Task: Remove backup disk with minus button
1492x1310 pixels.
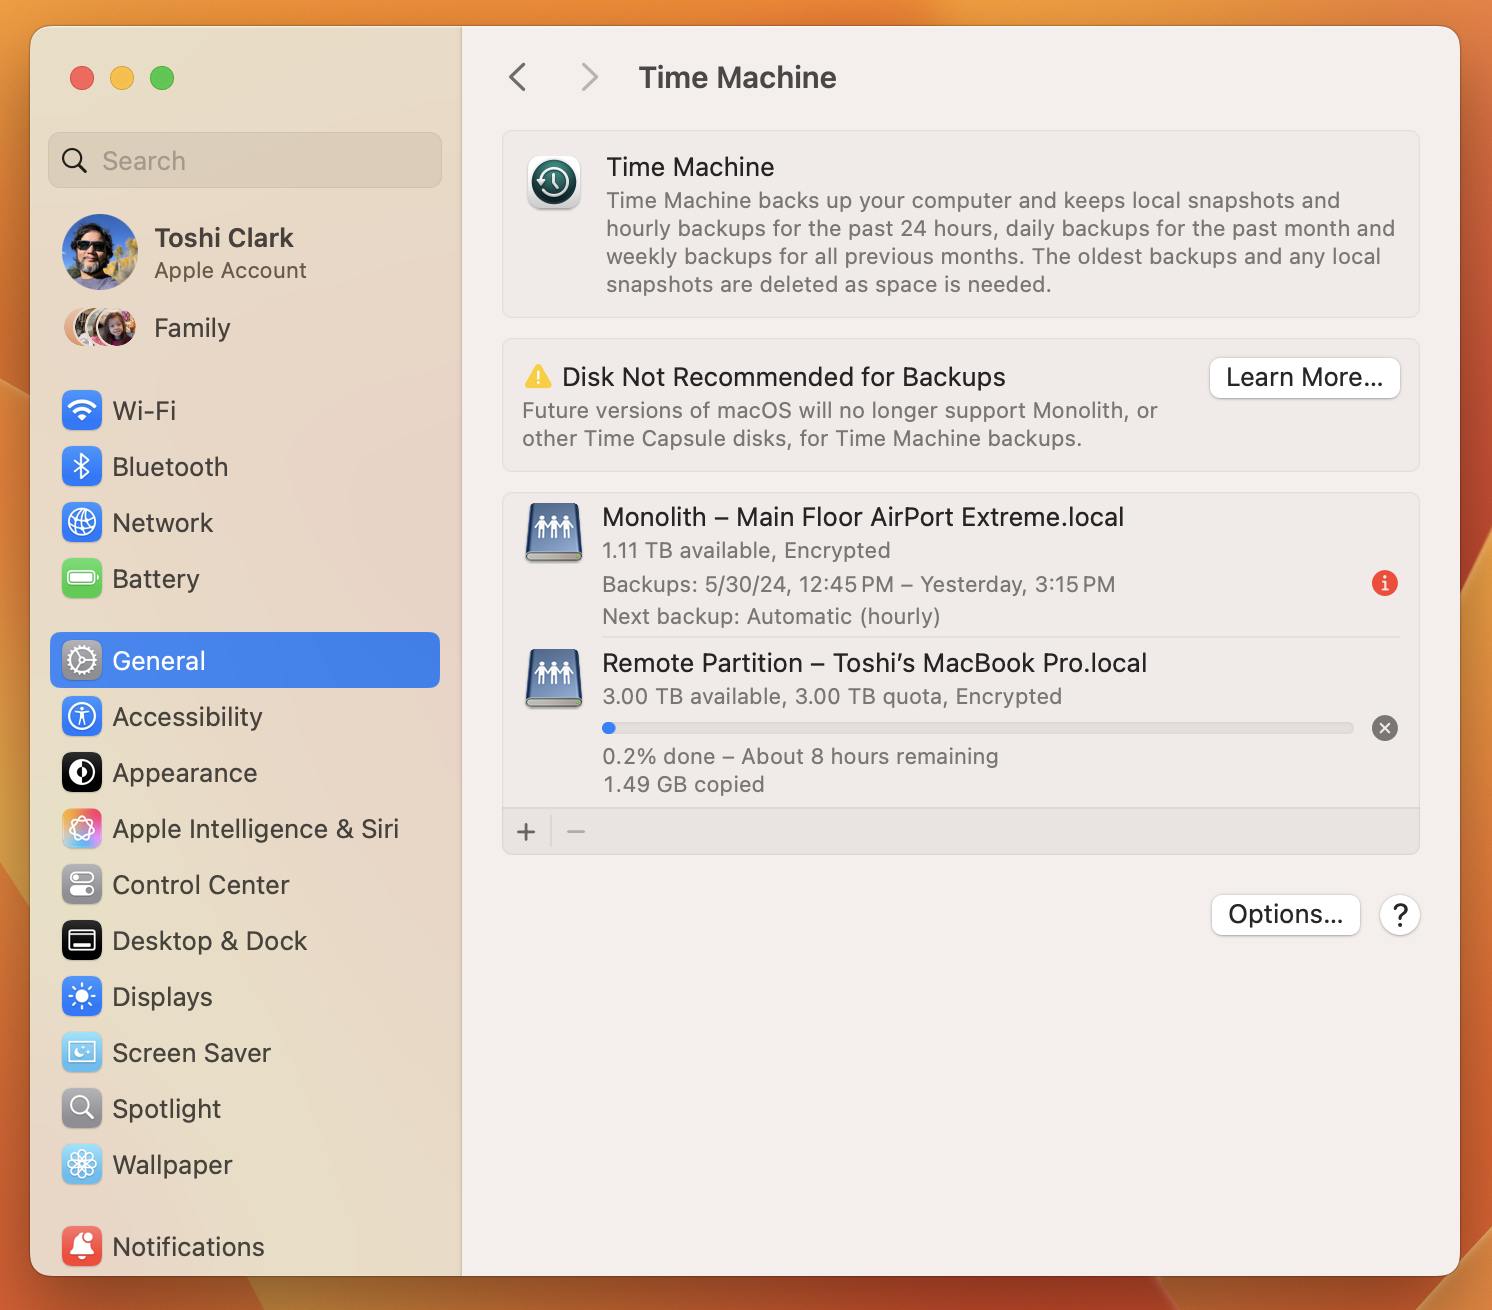Action: pyautogui.click(x=576, y=831)
